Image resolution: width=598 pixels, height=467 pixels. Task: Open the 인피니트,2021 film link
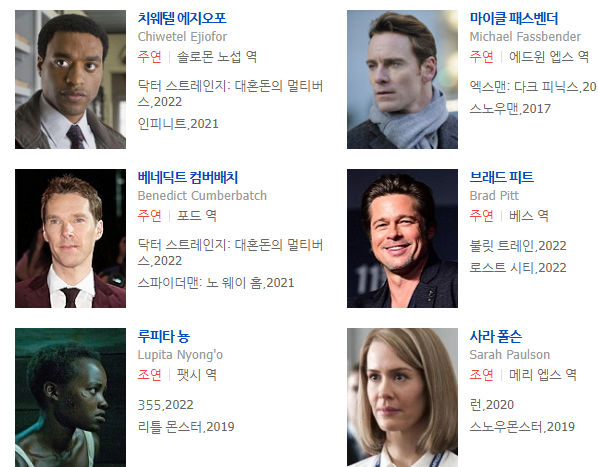[178, 124]
